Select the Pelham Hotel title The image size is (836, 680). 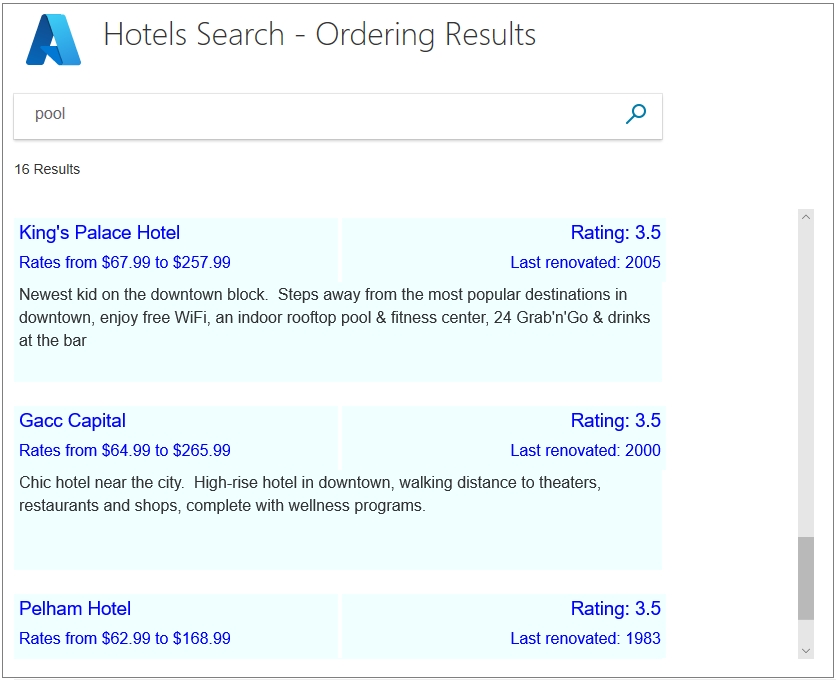75,609
